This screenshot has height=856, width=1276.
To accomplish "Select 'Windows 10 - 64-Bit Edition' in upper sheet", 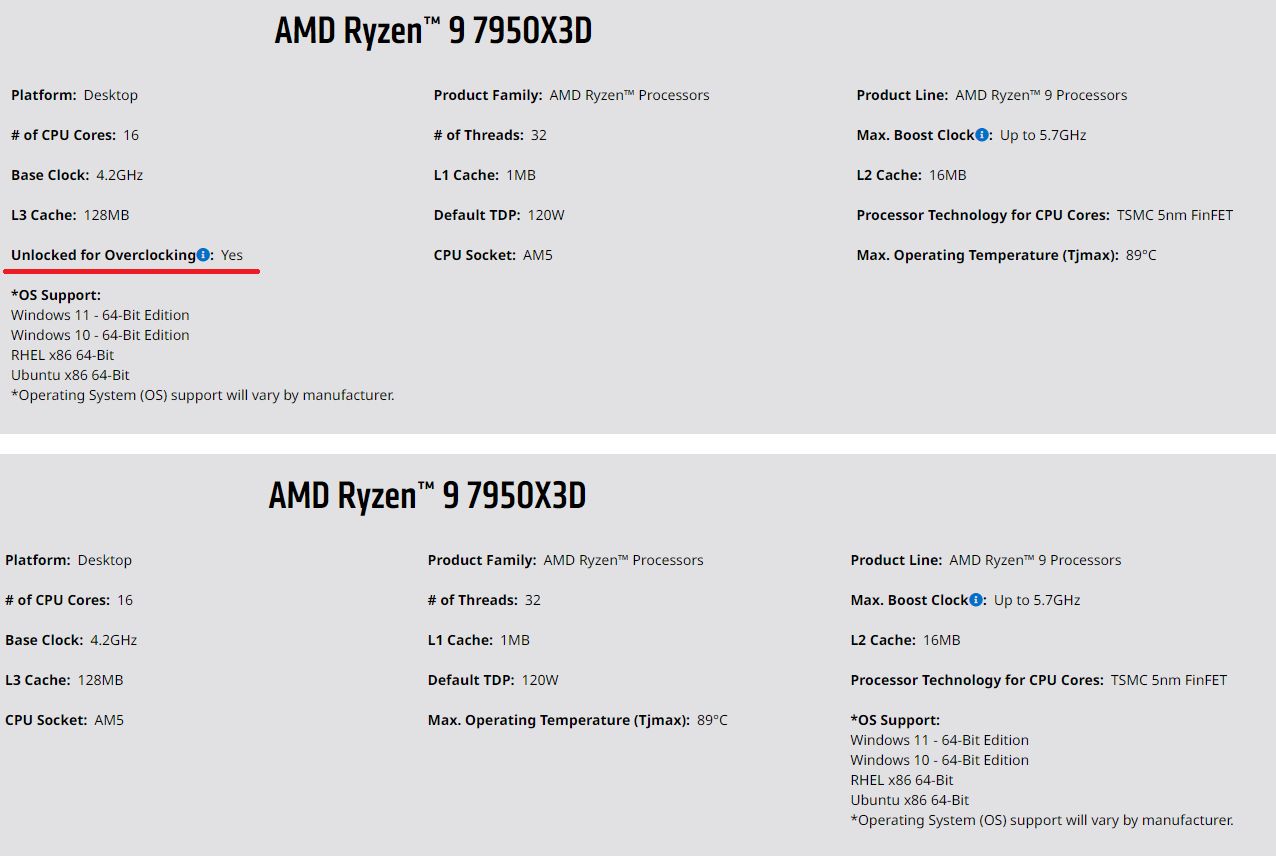I will [x=100, y=335].
